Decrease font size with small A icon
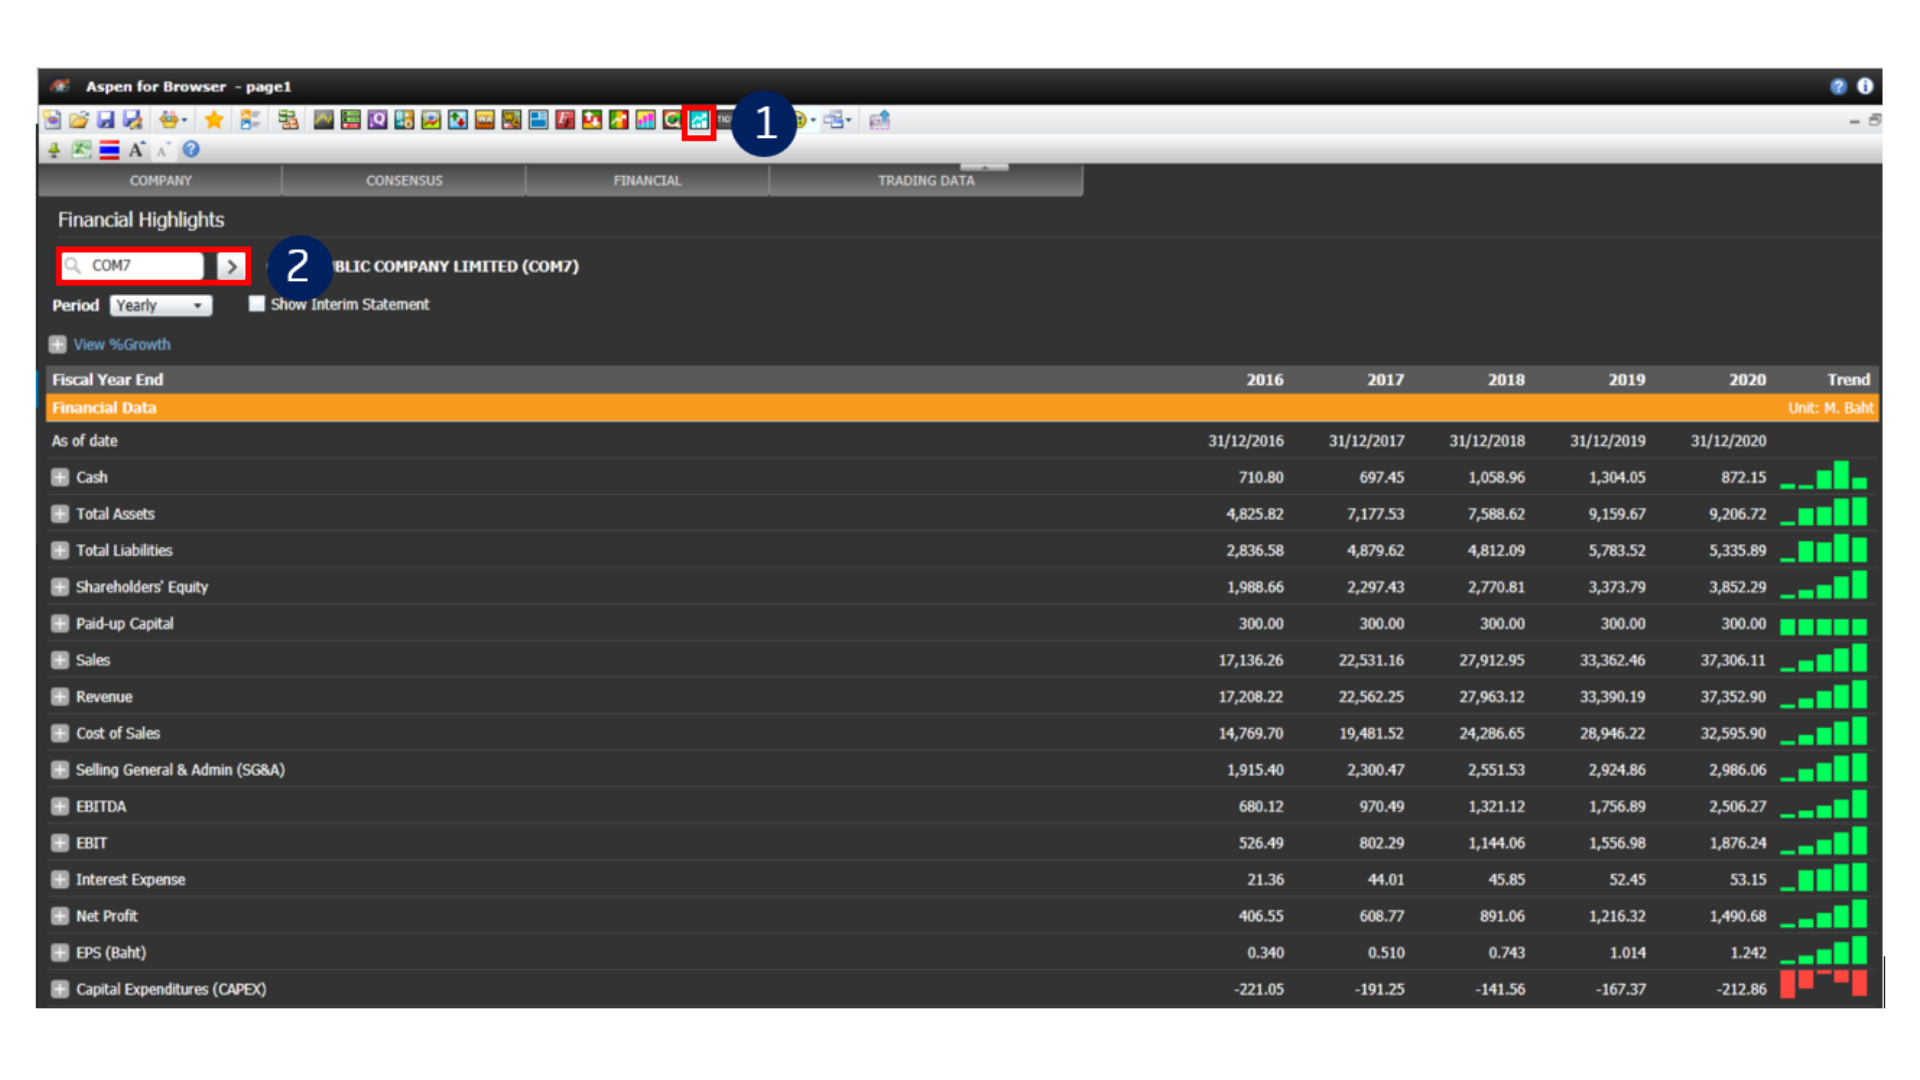This screenshot has width=1920, height=1080. tap(162, 151)
